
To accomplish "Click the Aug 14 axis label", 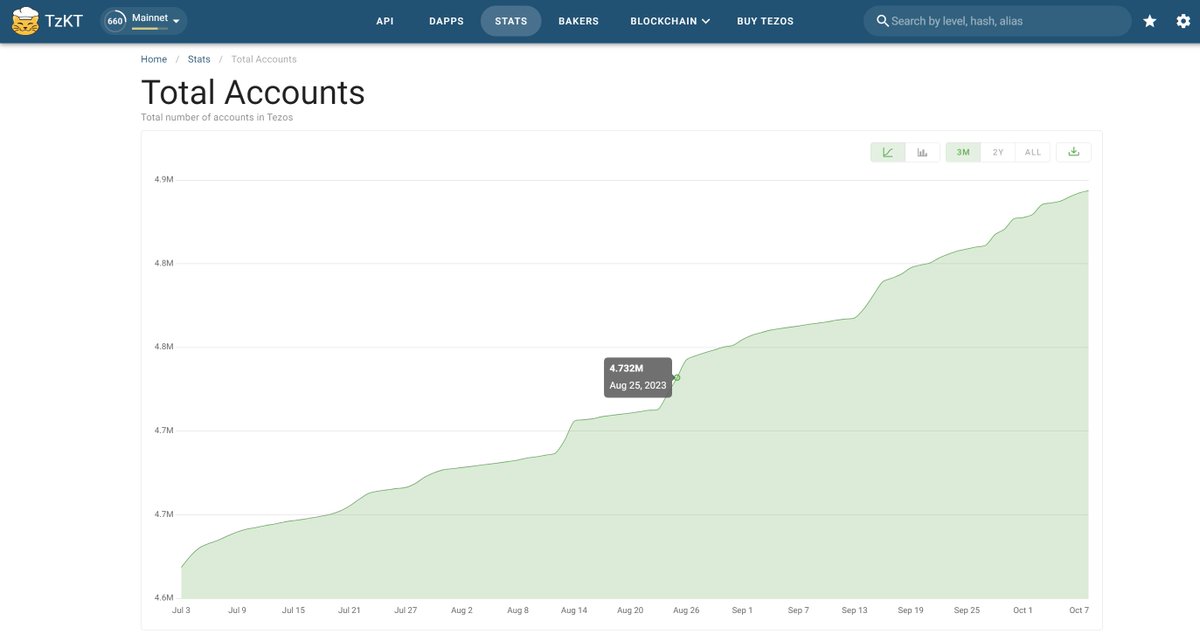I will [574, 609].
